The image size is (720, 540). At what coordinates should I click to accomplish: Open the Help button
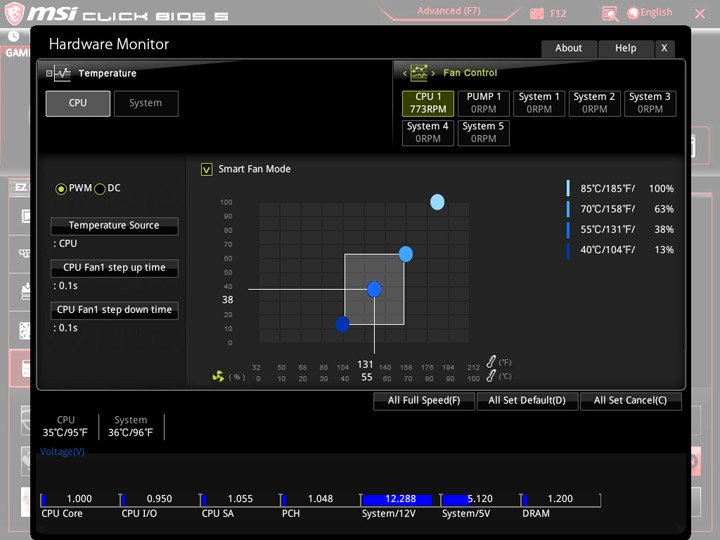coord(626,48)
